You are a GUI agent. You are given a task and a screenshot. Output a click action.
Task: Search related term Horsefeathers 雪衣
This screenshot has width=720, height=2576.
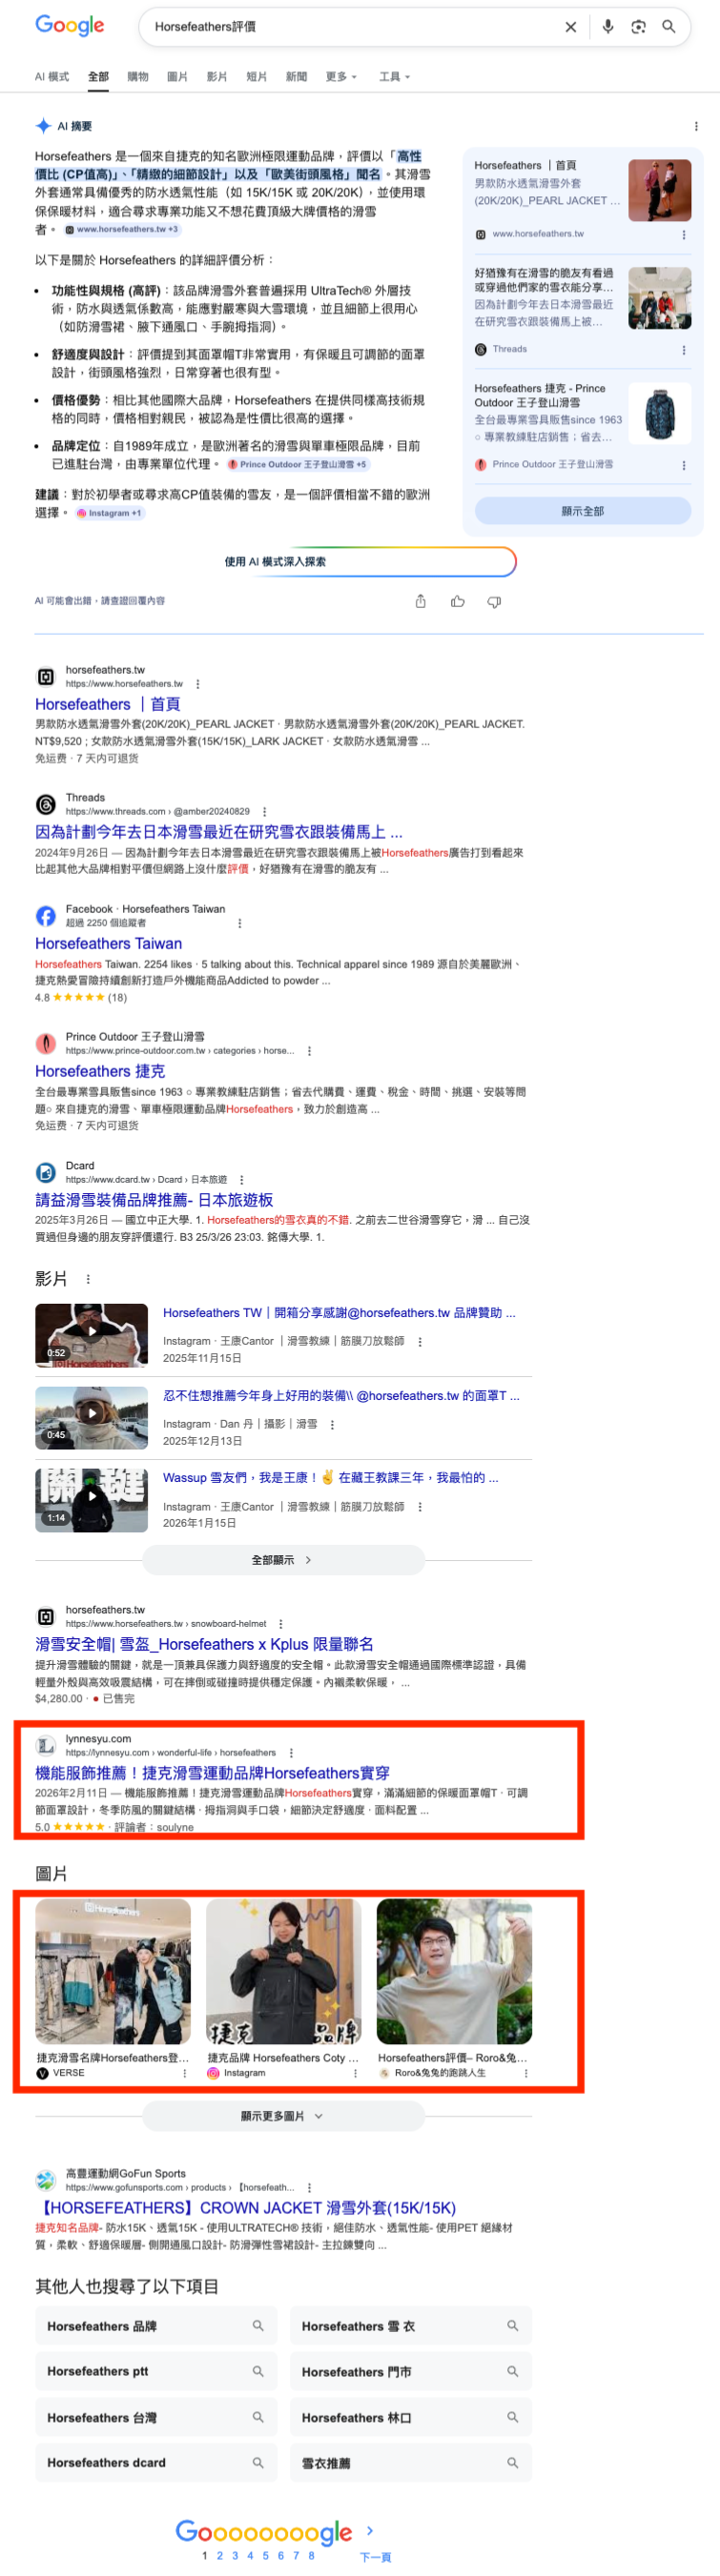pyautogui.click(x=411, y=2326)
